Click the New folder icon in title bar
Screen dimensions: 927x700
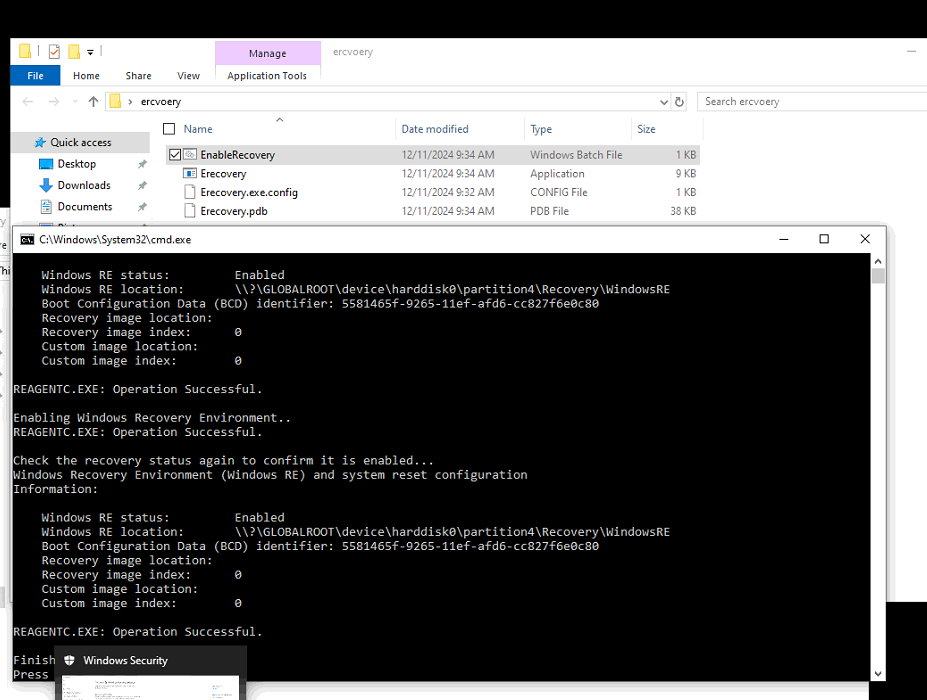[x=74, y=52]
